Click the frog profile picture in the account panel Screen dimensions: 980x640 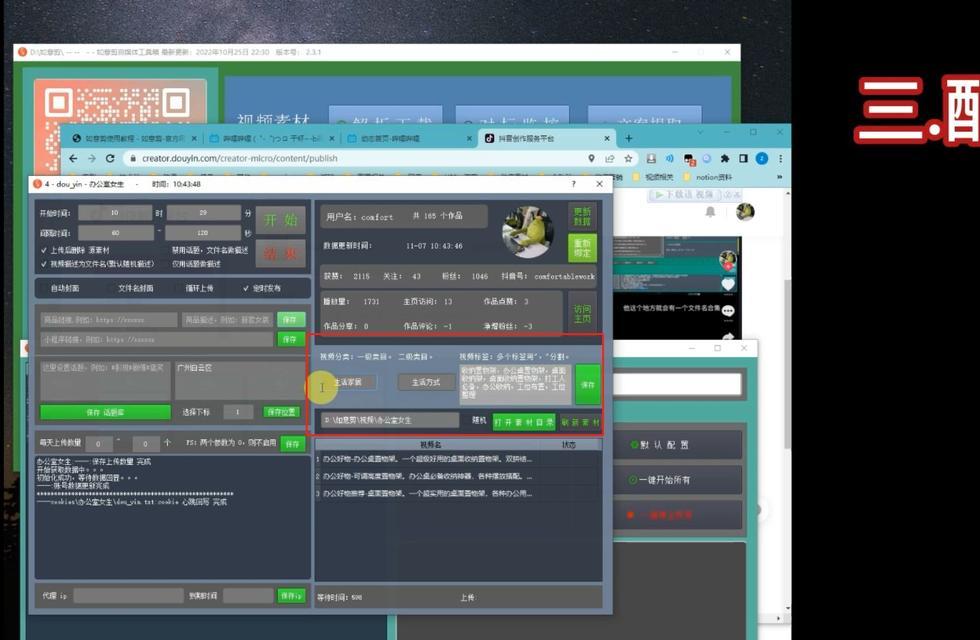pyautogui.click(x=529, y=232)
